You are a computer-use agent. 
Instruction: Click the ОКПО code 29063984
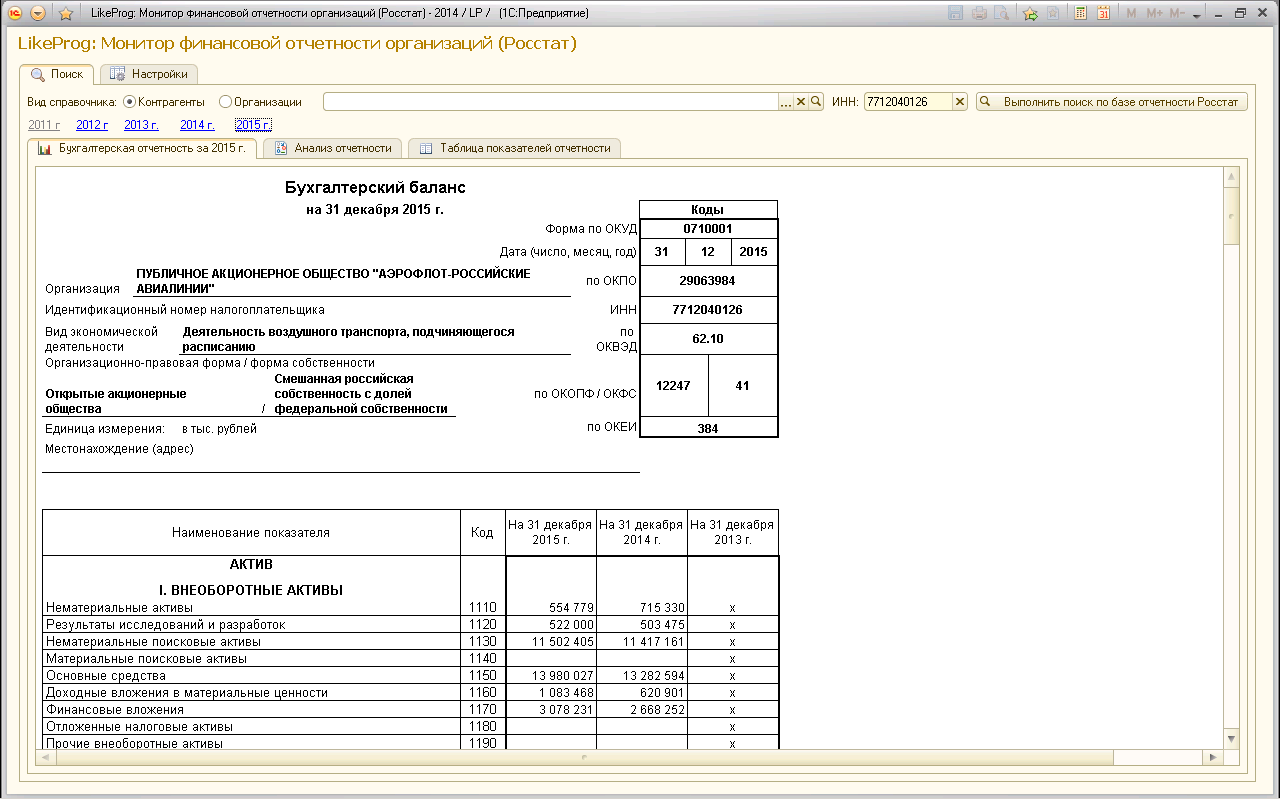[x=708, y=281]
